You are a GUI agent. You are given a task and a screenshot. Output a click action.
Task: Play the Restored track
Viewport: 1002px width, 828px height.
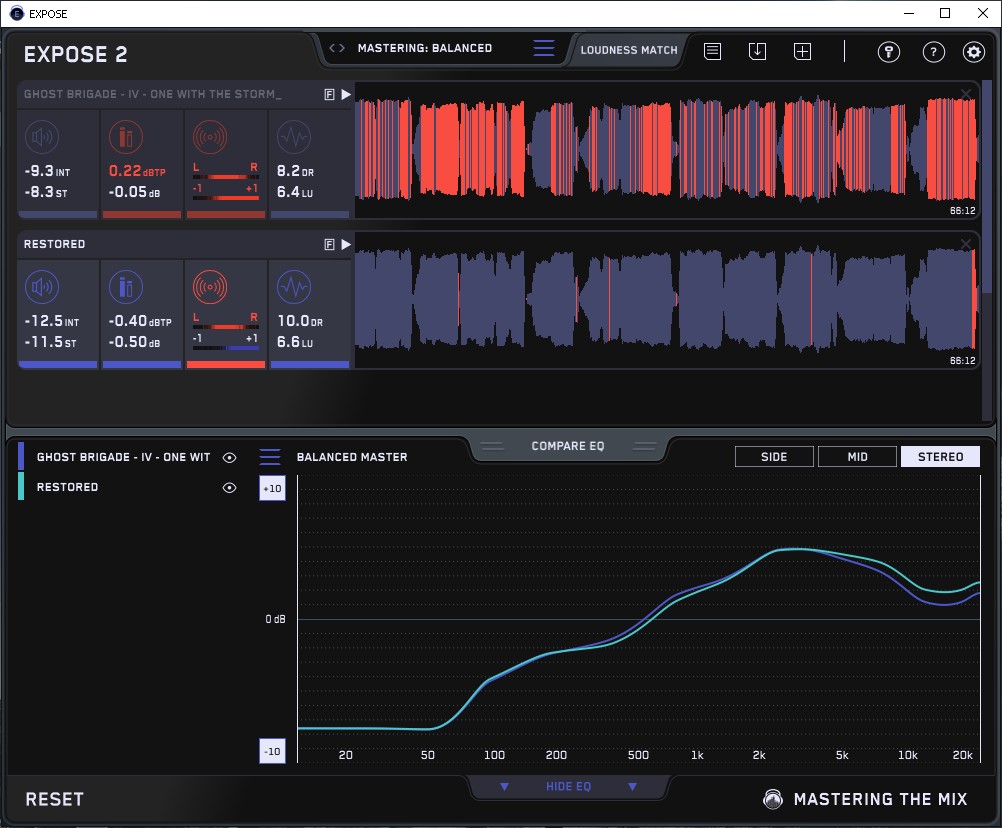(346, 244)
